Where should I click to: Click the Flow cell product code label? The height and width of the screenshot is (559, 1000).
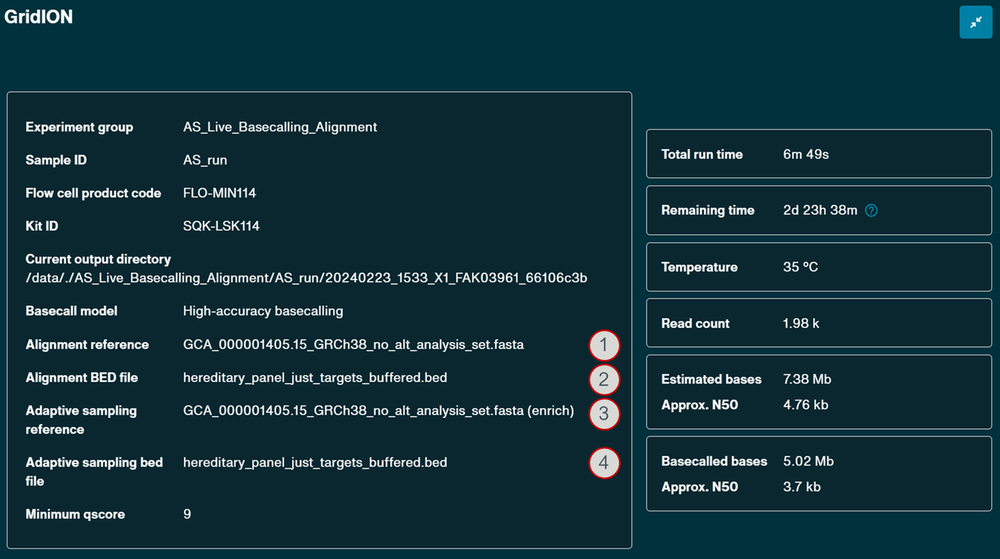point(93,193)
